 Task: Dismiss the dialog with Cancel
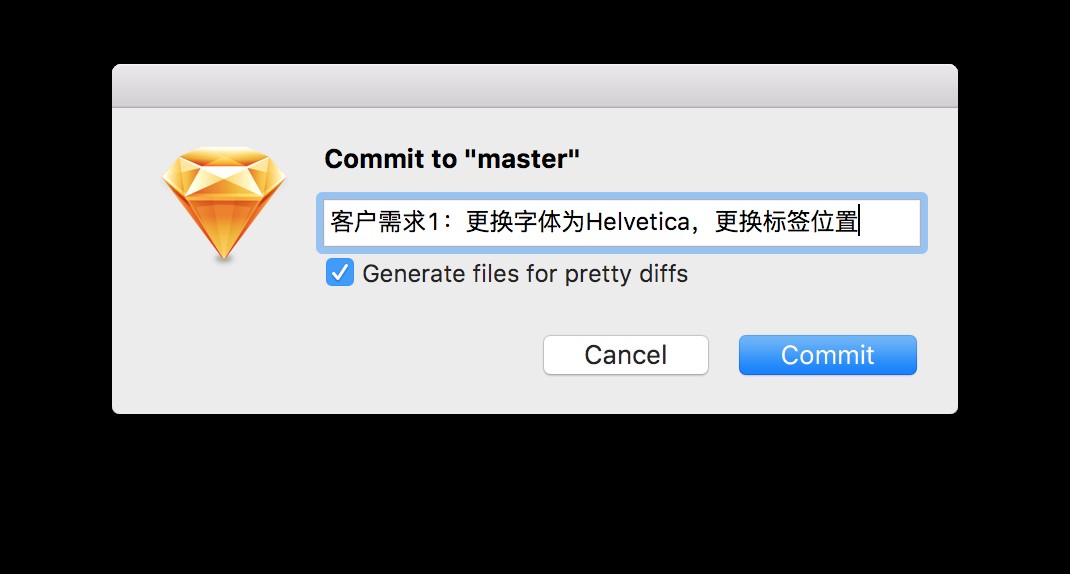[x=626, y=355]
